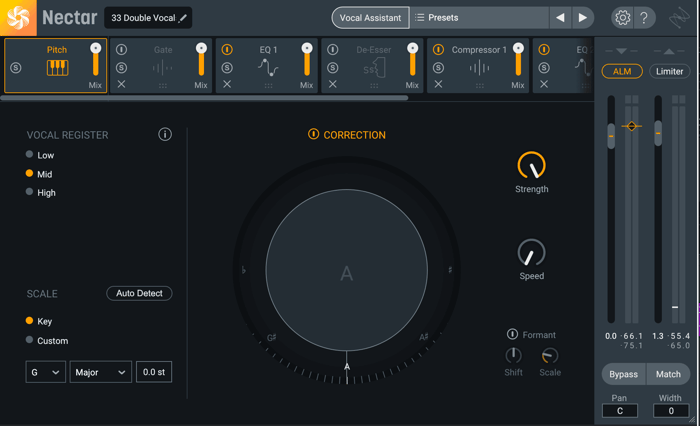
Task: Click the Gate module Mix slider
Action: point(201,59)
